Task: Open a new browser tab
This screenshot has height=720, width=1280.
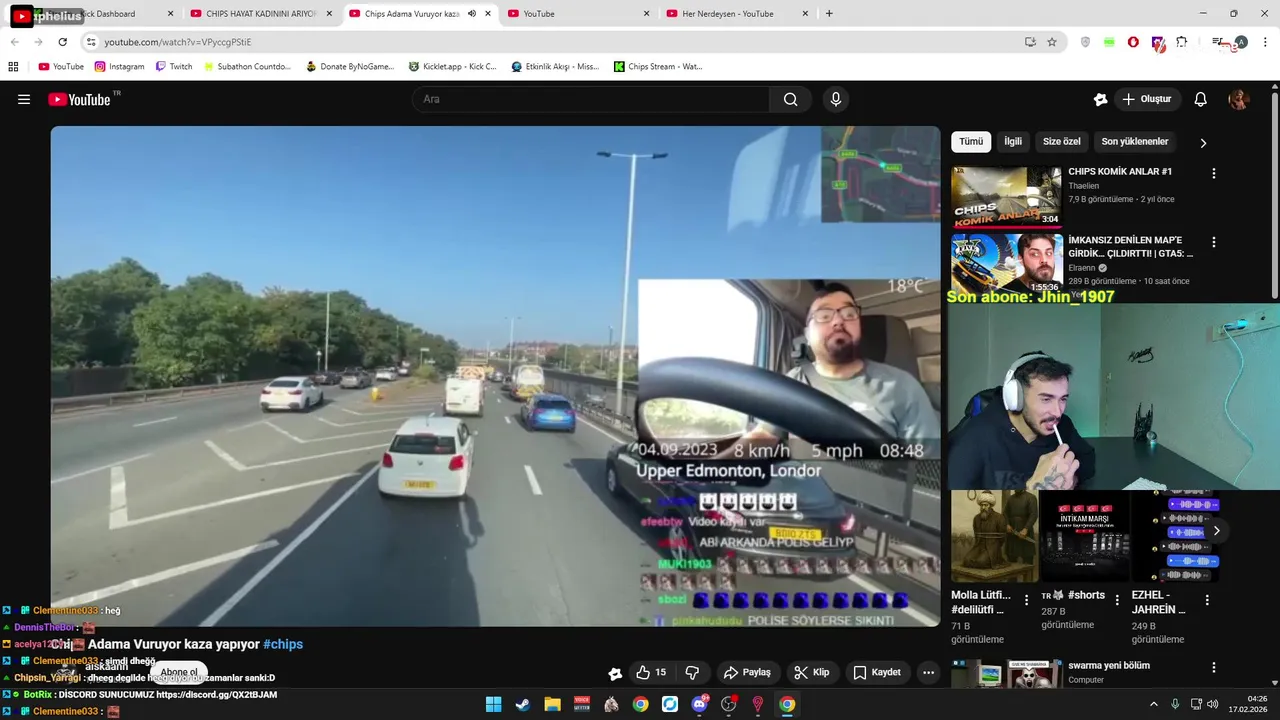Action: pos(829,14)
